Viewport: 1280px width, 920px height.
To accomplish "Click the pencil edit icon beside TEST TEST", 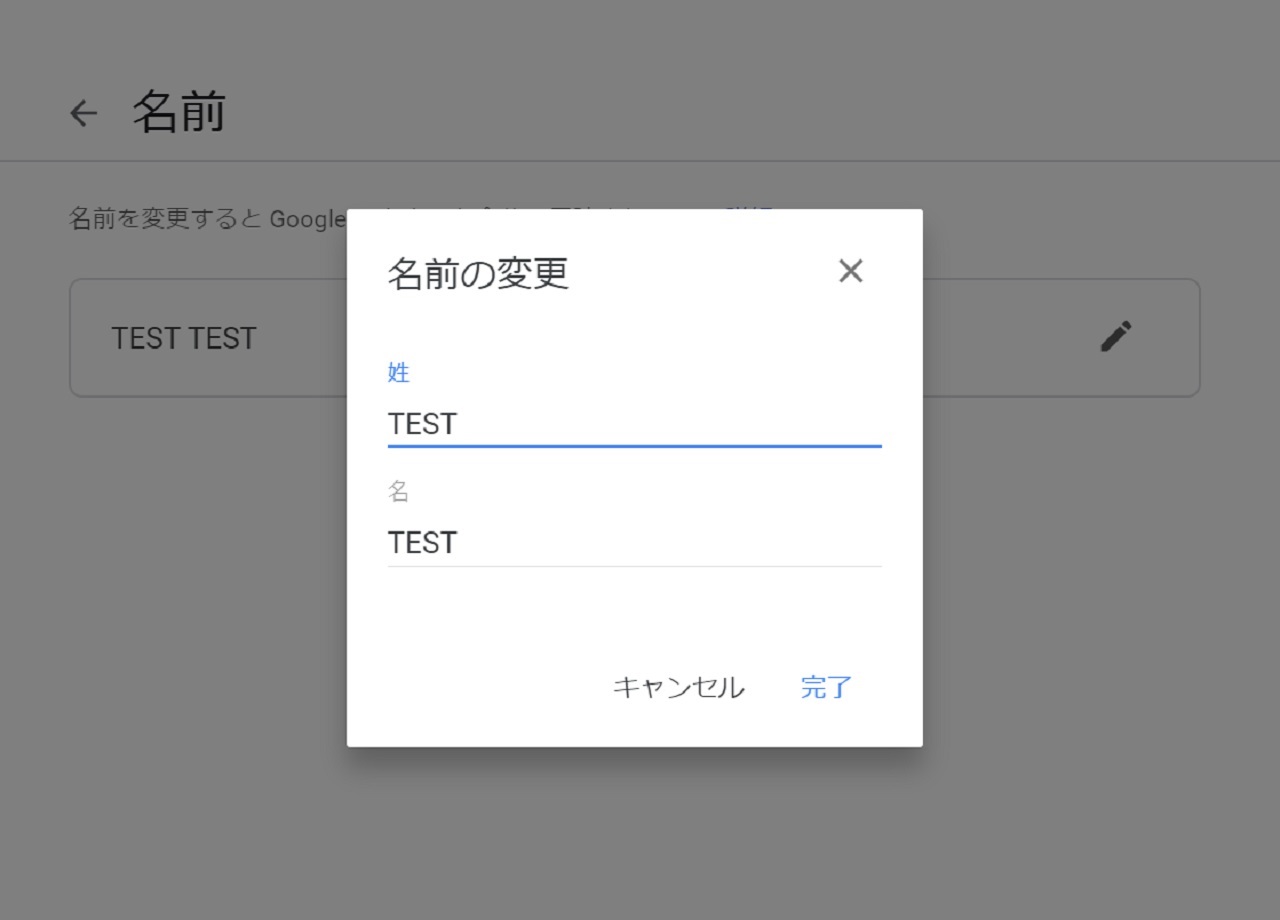I will pyautogui.click(x=1115, y=337).
